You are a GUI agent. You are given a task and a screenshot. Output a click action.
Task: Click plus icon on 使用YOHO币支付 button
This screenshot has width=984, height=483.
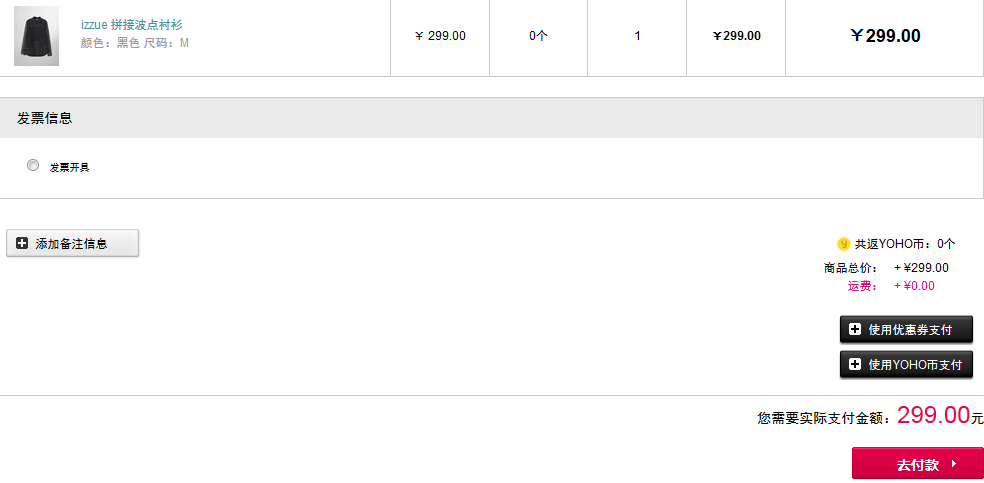click(x=855, y=364)
